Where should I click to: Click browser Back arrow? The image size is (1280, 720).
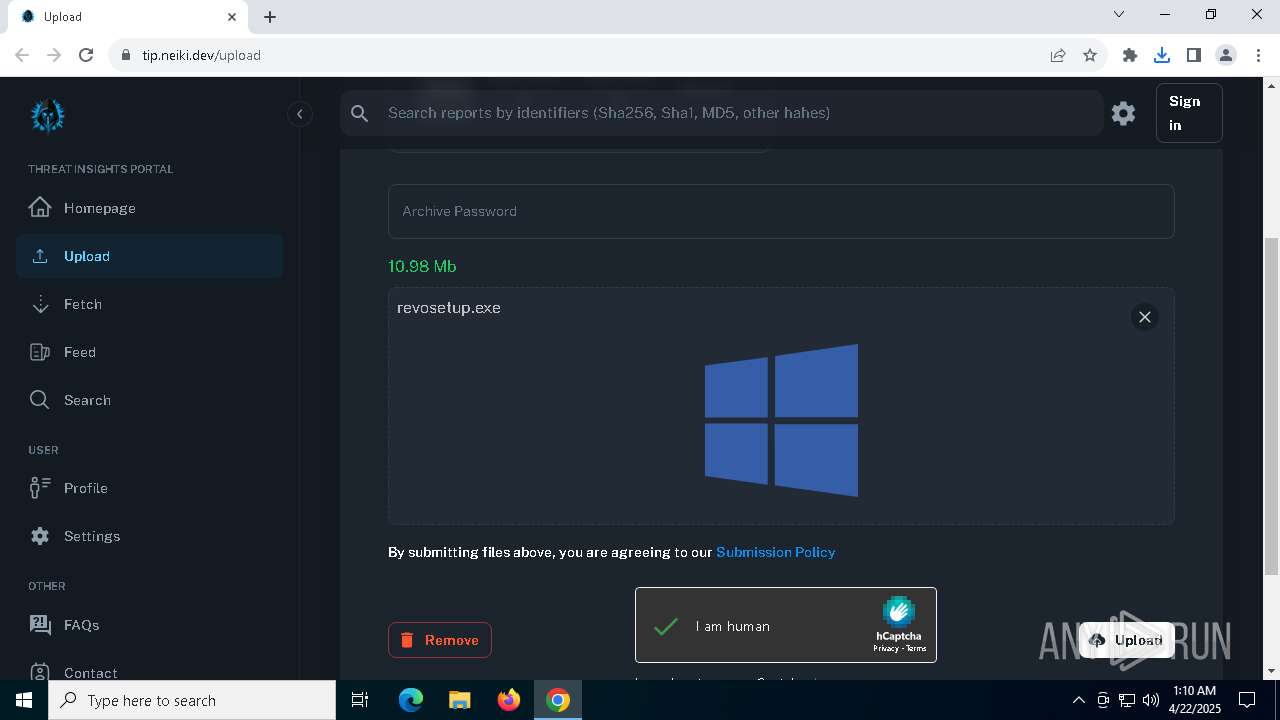point(22,55)
